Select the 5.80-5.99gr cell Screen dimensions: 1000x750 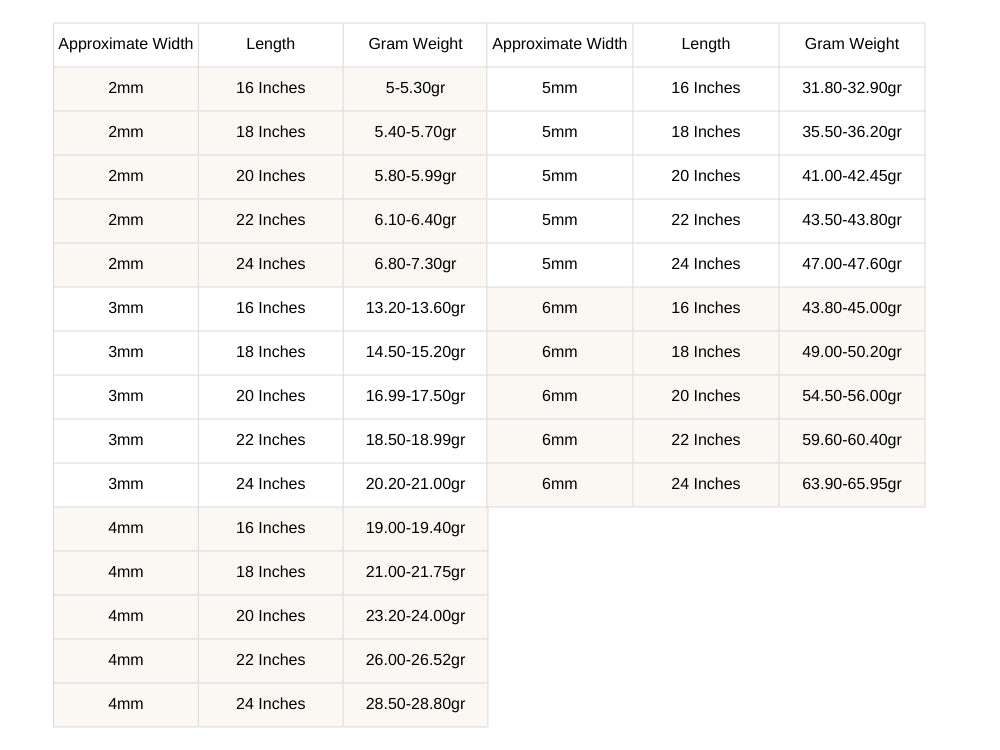click(x=415, y=176)
